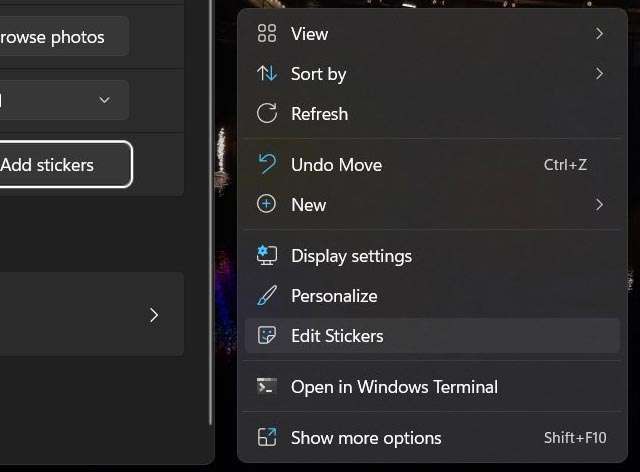Select Open in Windows Terminal
This screenshot has height=472, width=640.
pyautogui.click(x=394, y=387)
